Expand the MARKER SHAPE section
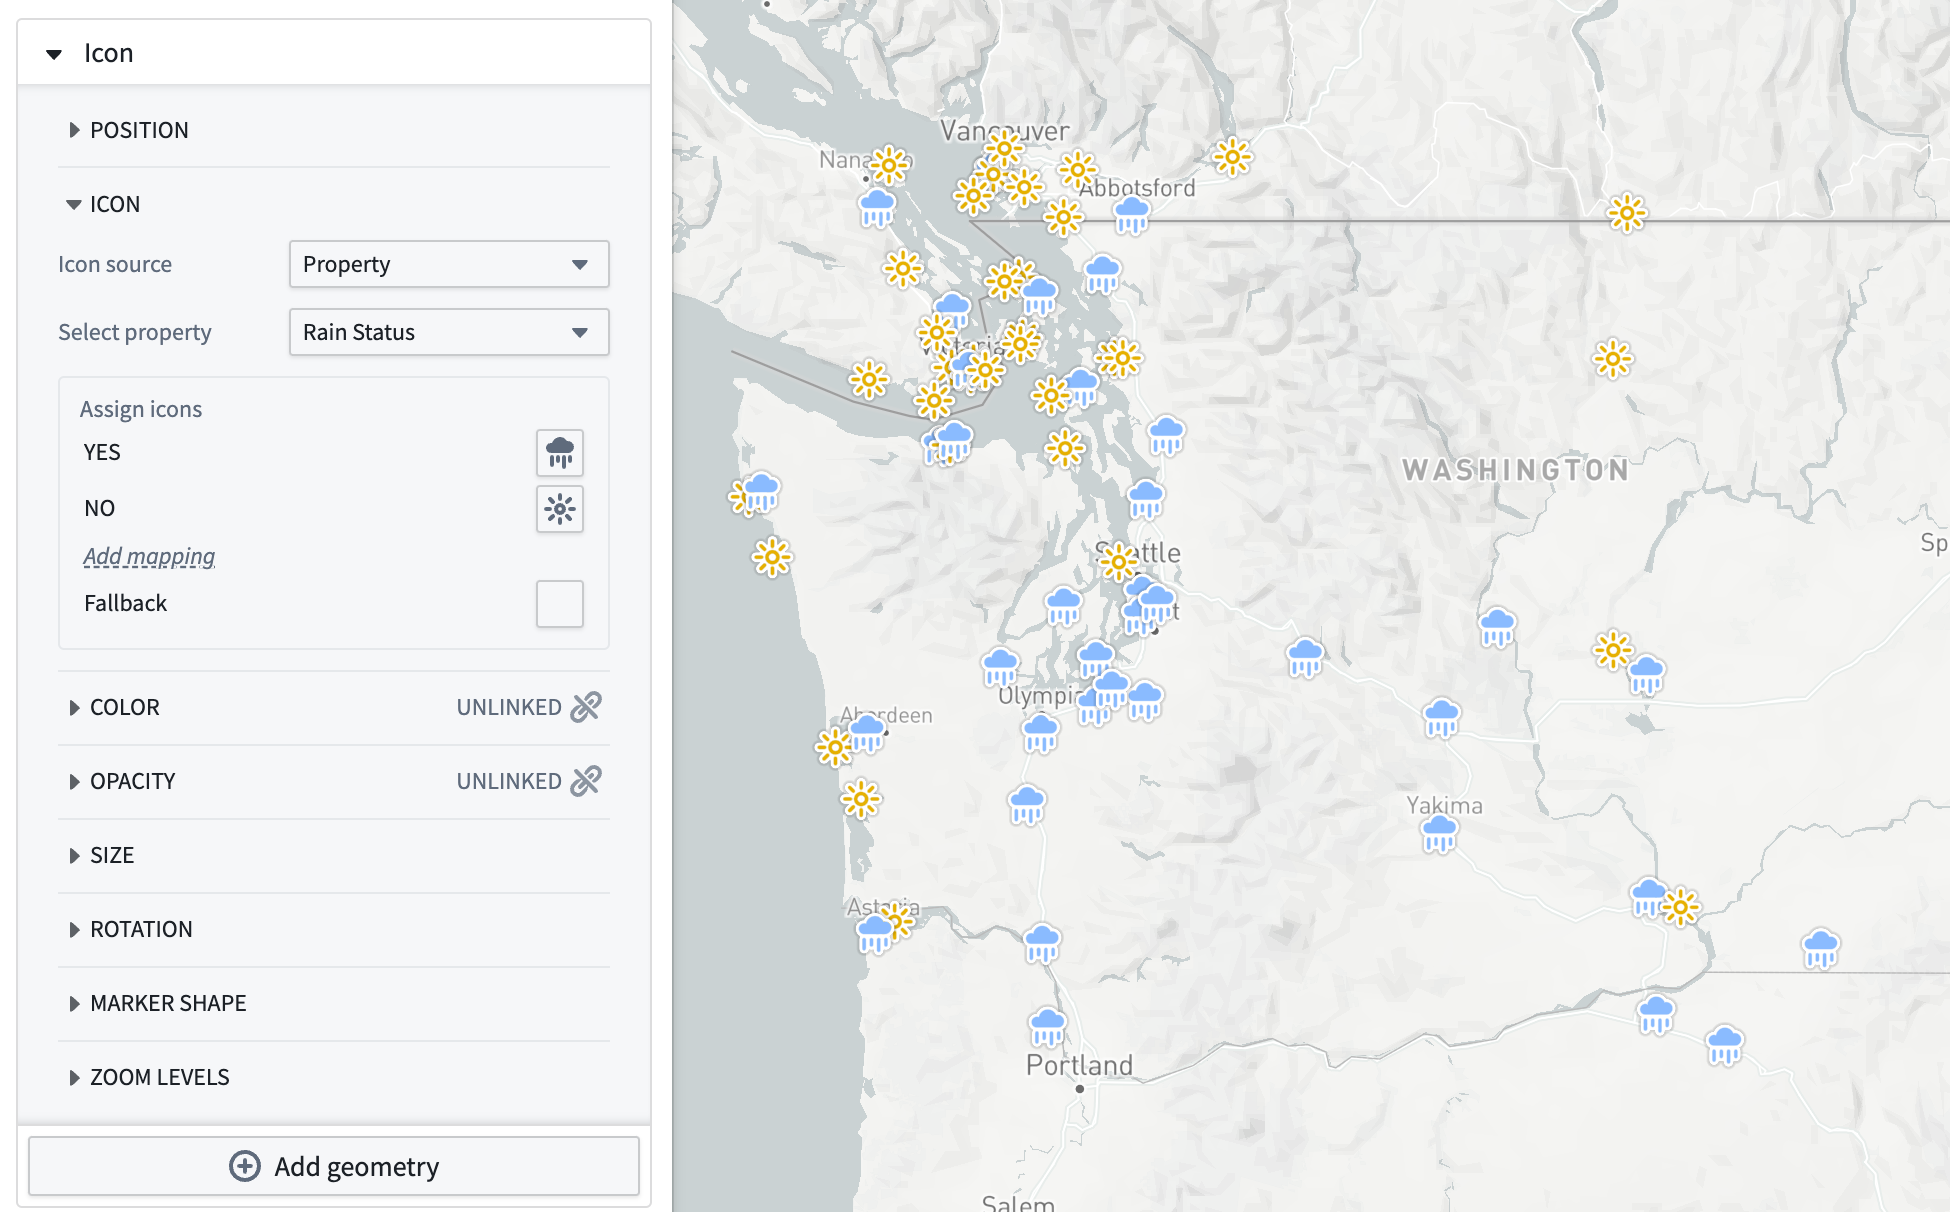Image resolution: width=1950 pixels, height=1212 pixels. point(73,1003)
